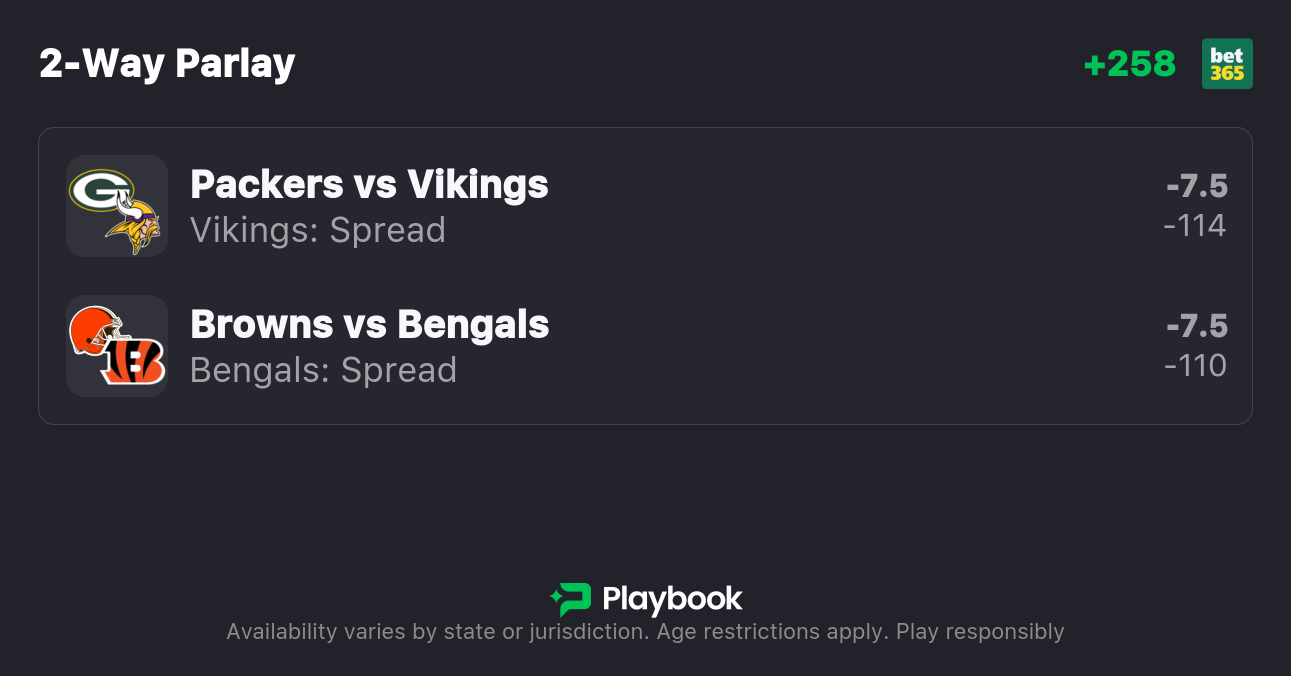Click the green Playbook logo icon
1291x676 pixels.
[x=571, y=599]
